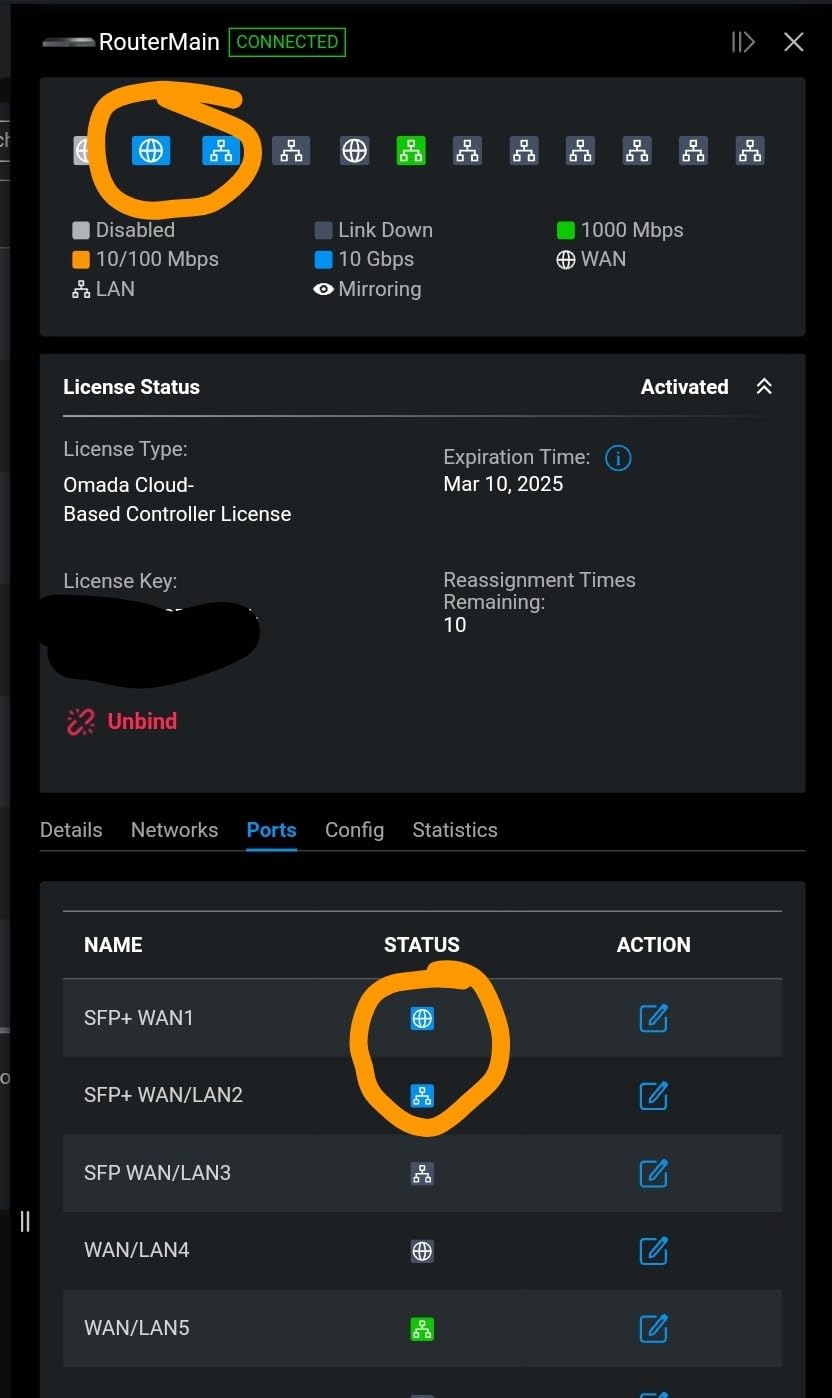Edit the SFP WAN/LAN3 port
This screenshot has width=832, height=1398.
pos(653,1173)
